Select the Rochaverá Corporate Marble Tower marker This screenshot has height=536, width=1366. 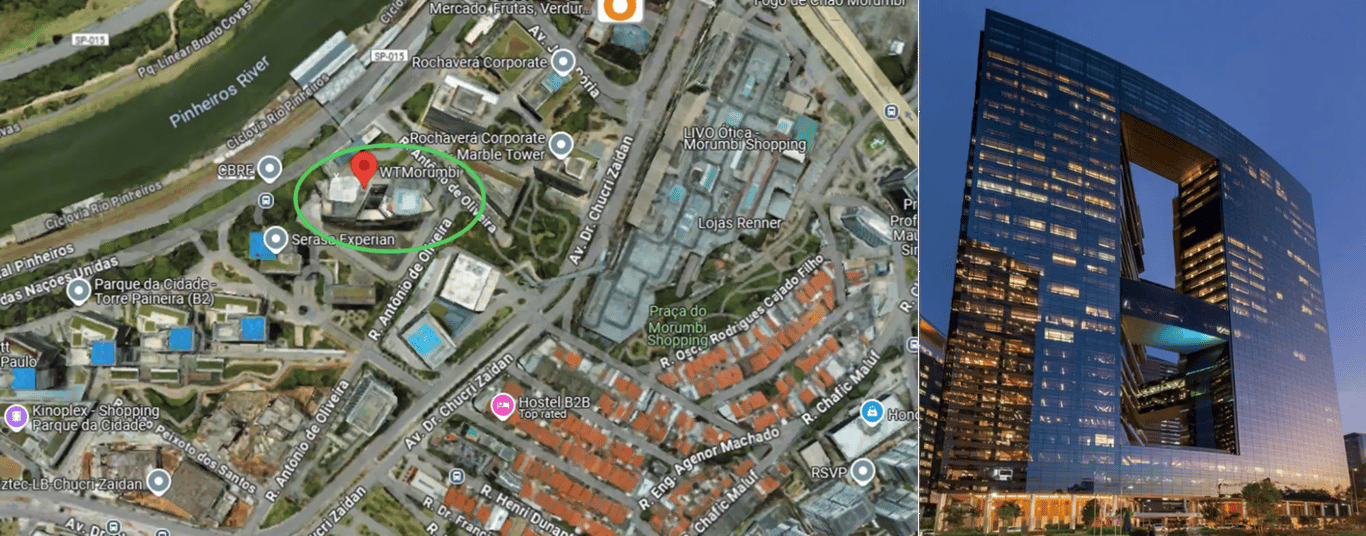point(561,146)
